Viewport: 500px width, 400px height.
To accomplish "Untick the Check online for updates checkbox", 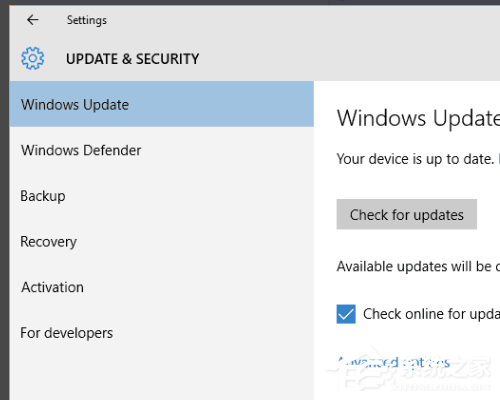I will tap(346, 314).
